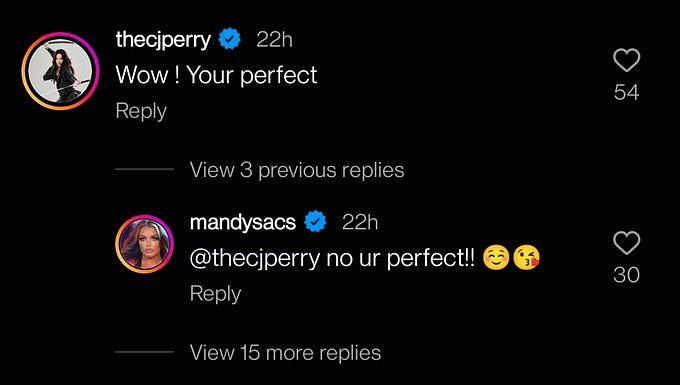
Task: Like thecjperry's comment with the heart icon
Action: pyautogui.click(x=627, y=60)
